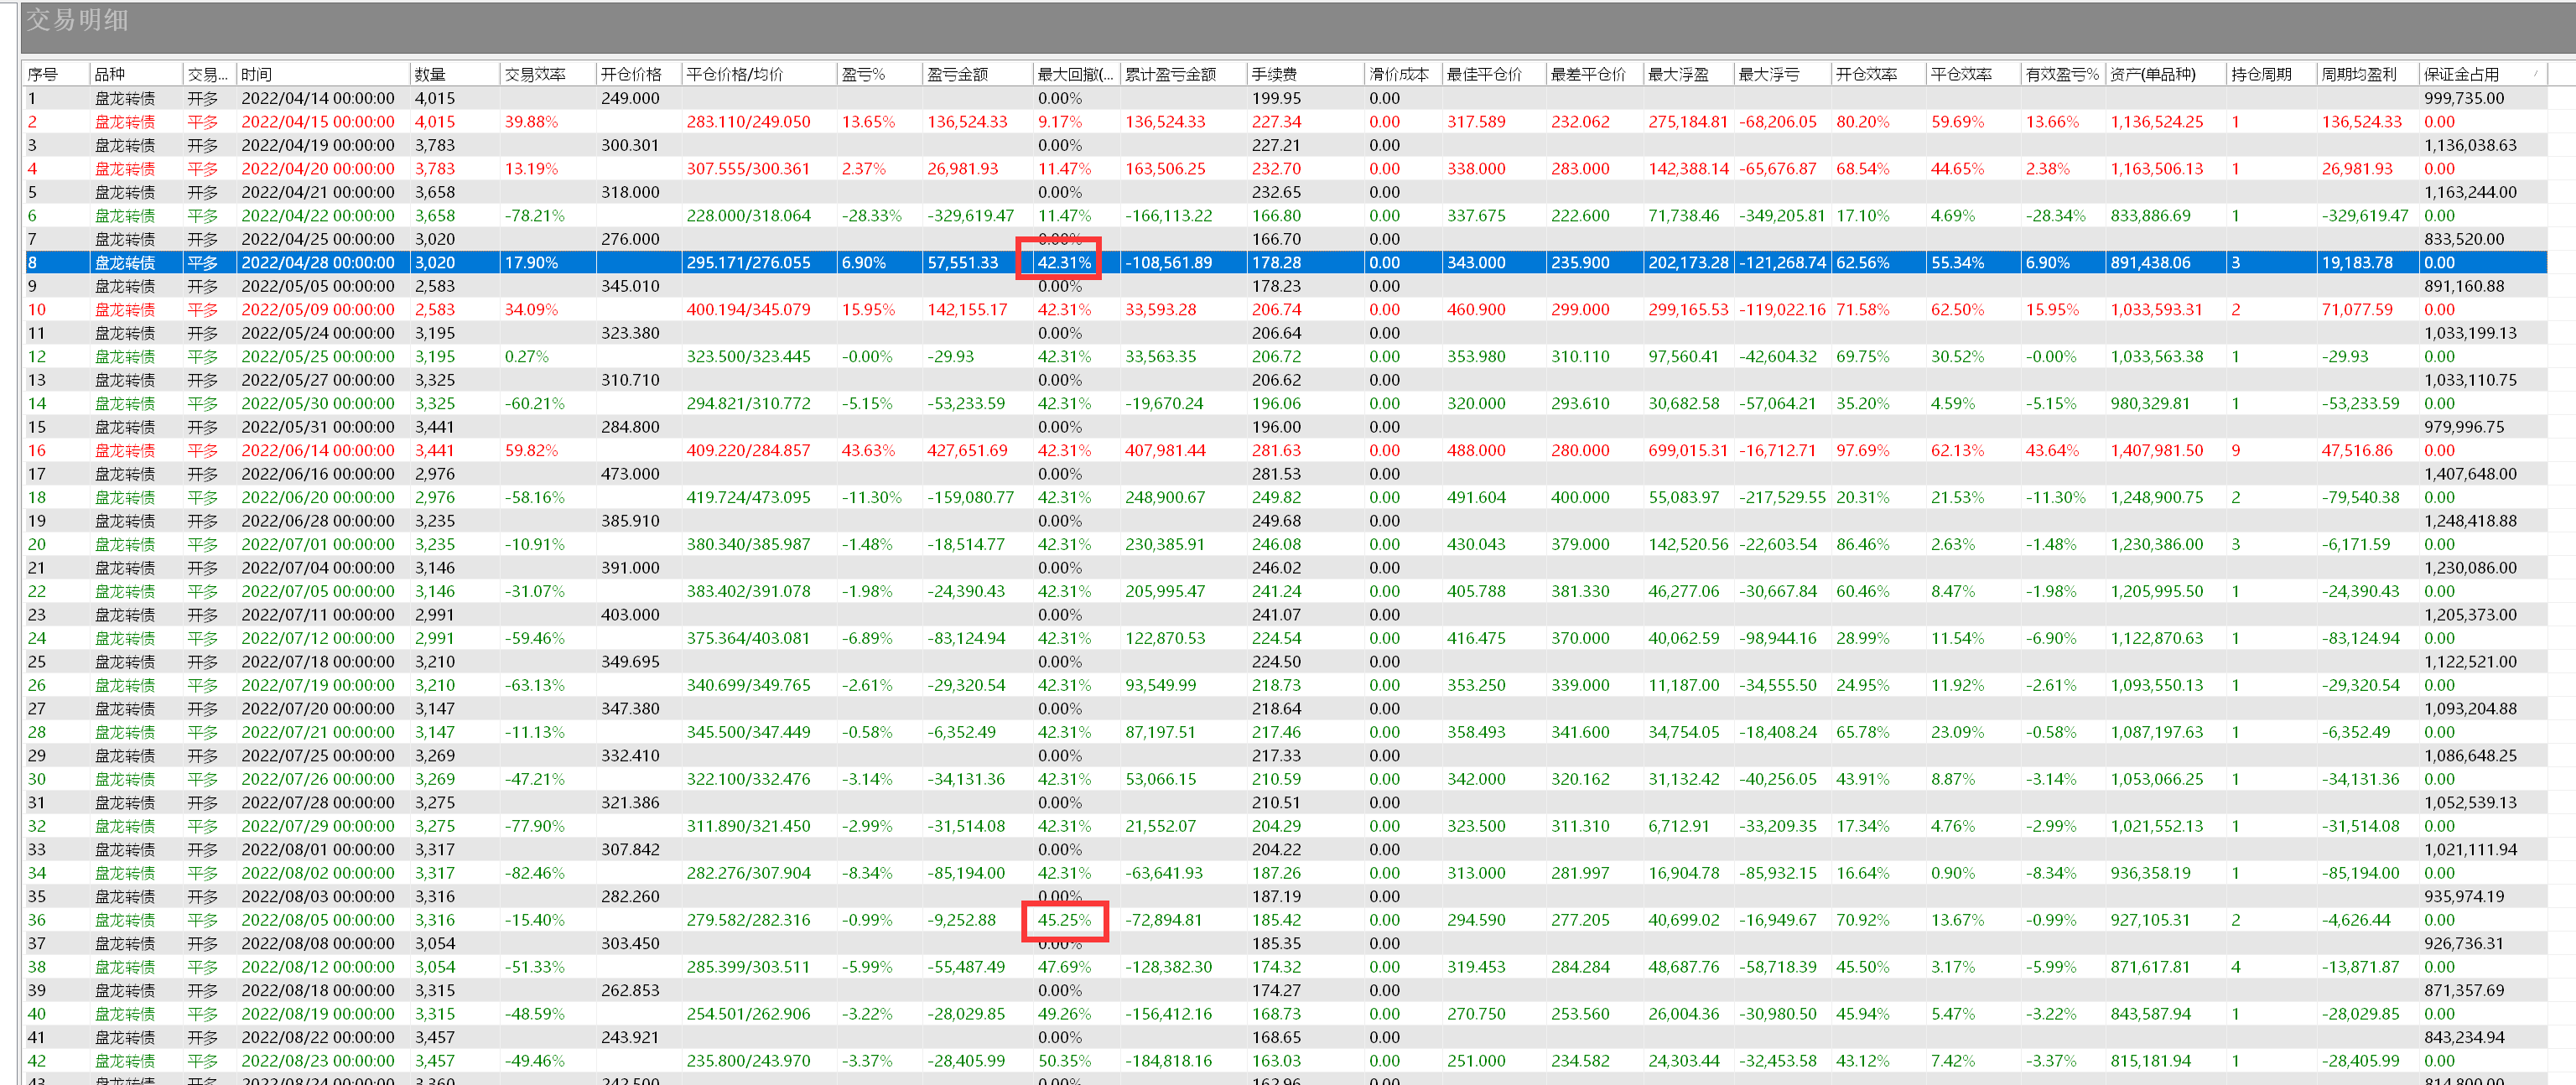The width and height of the screenshot is (2576, 1085).
Task: Select open price 243.921 in row 41
Action: (630, 1038)
